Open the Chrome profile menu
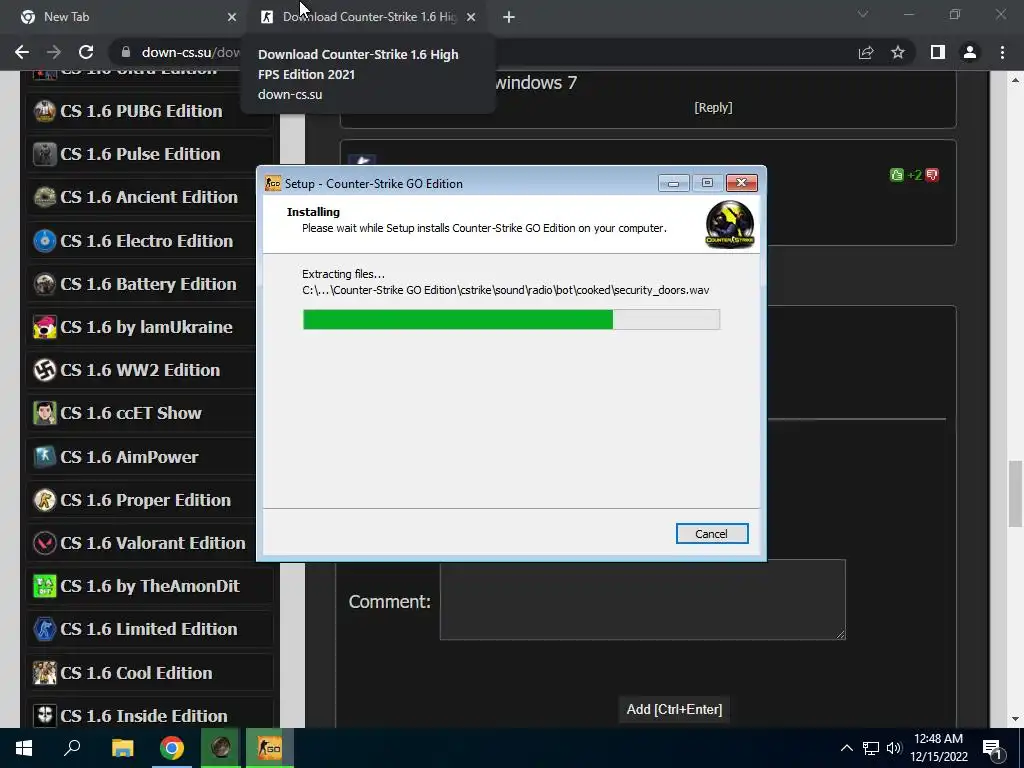The image size is (1024, 768). tap(970, 52)
